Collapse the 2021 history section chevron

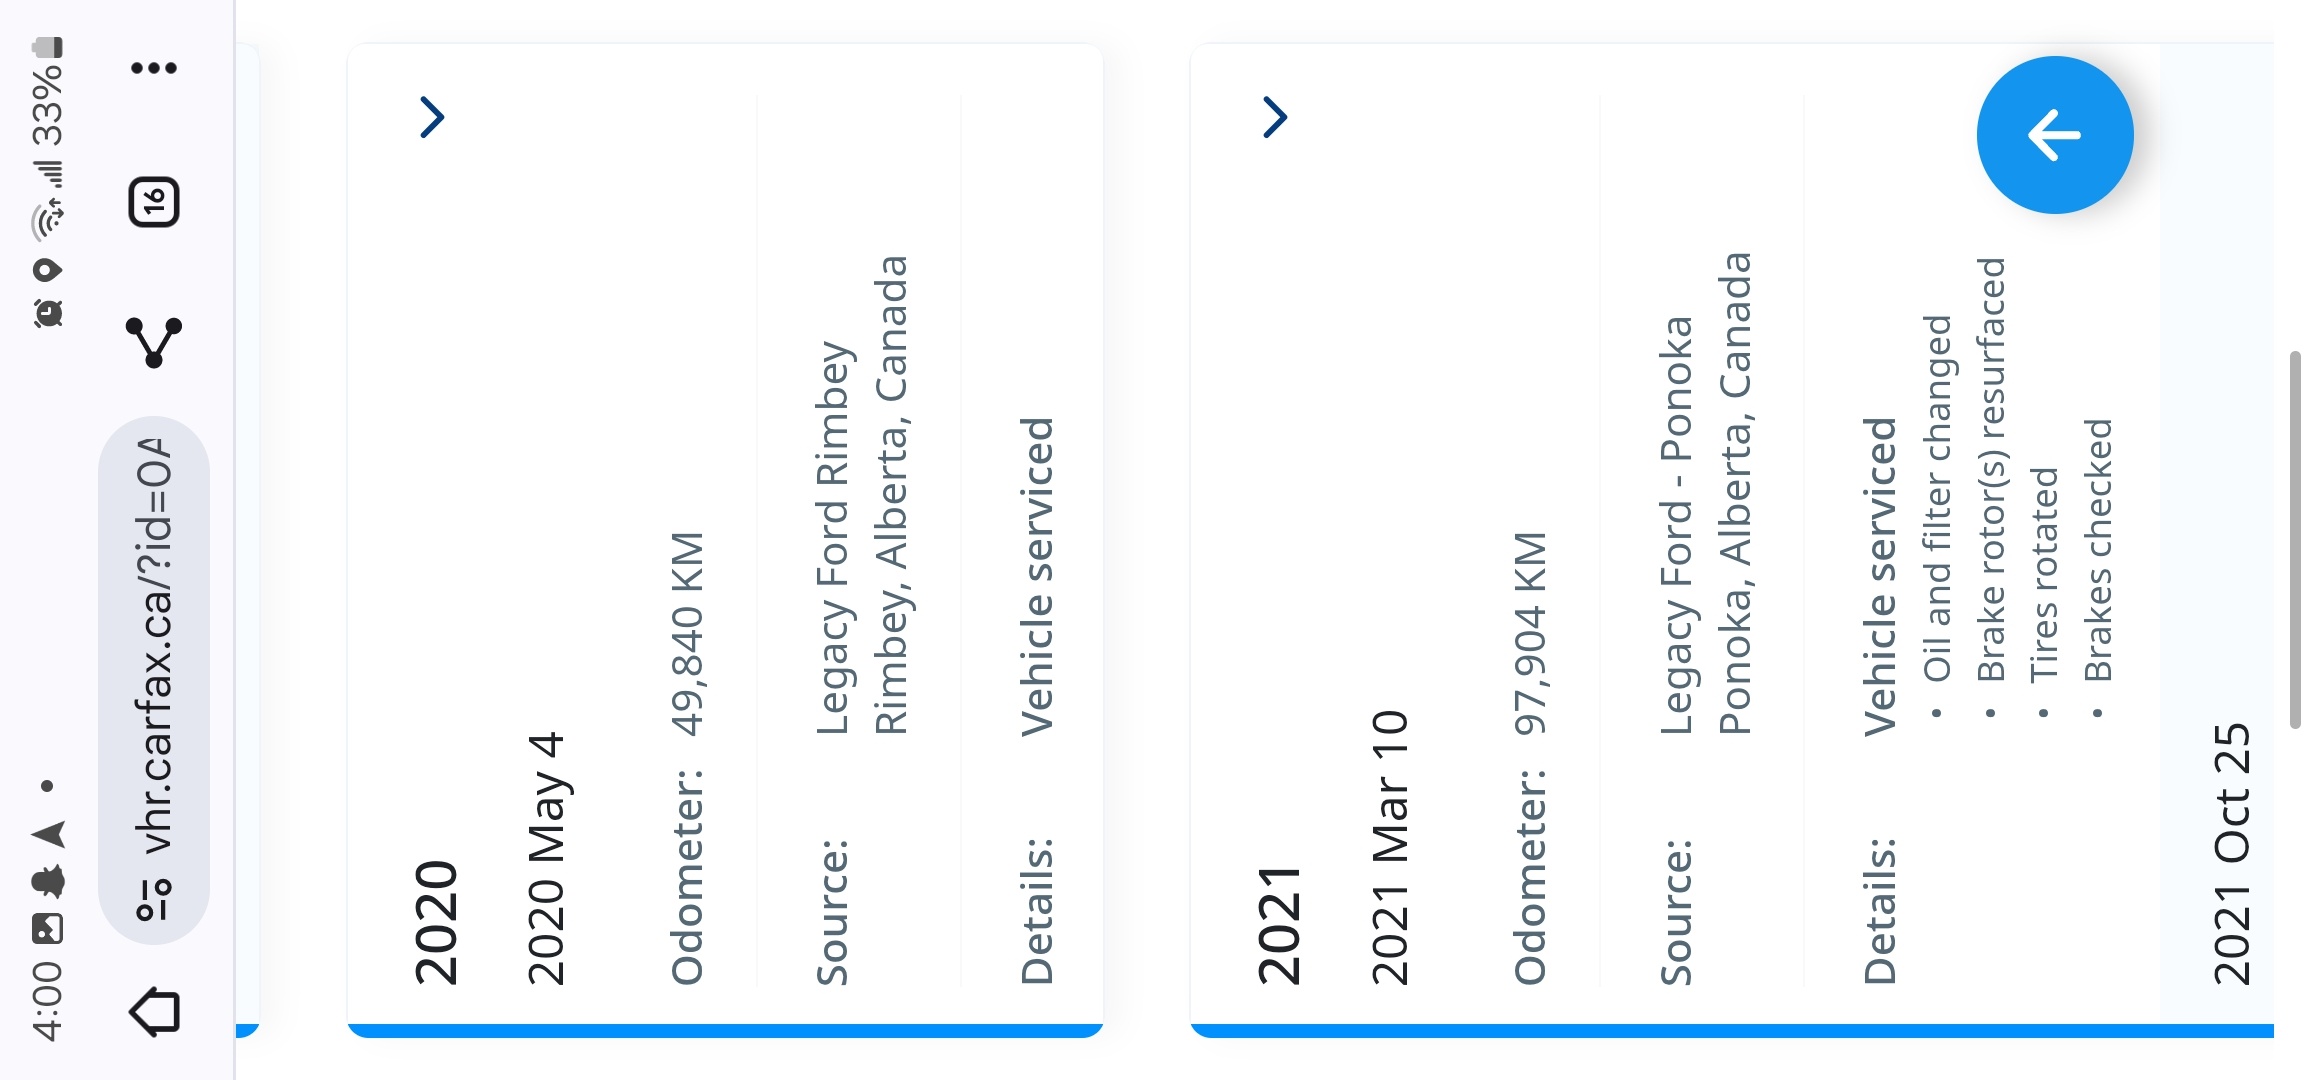pyautogui.click(x=1275, y=117)
